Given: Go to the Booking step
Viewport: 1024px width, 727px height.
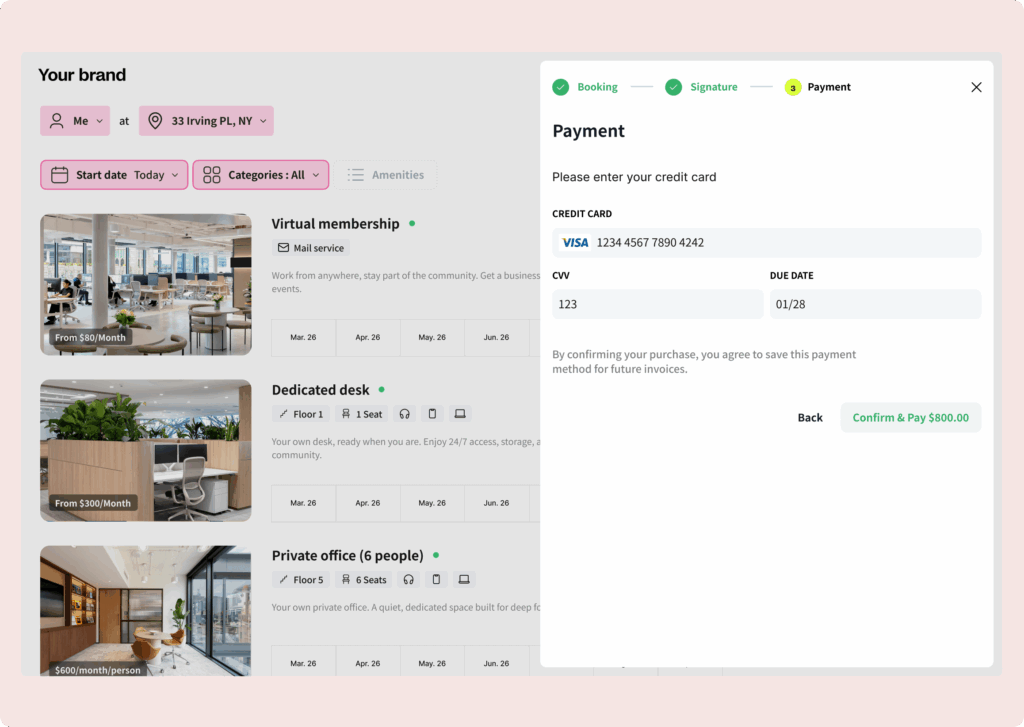Looking at the screenshot, I should click(586, 87).
